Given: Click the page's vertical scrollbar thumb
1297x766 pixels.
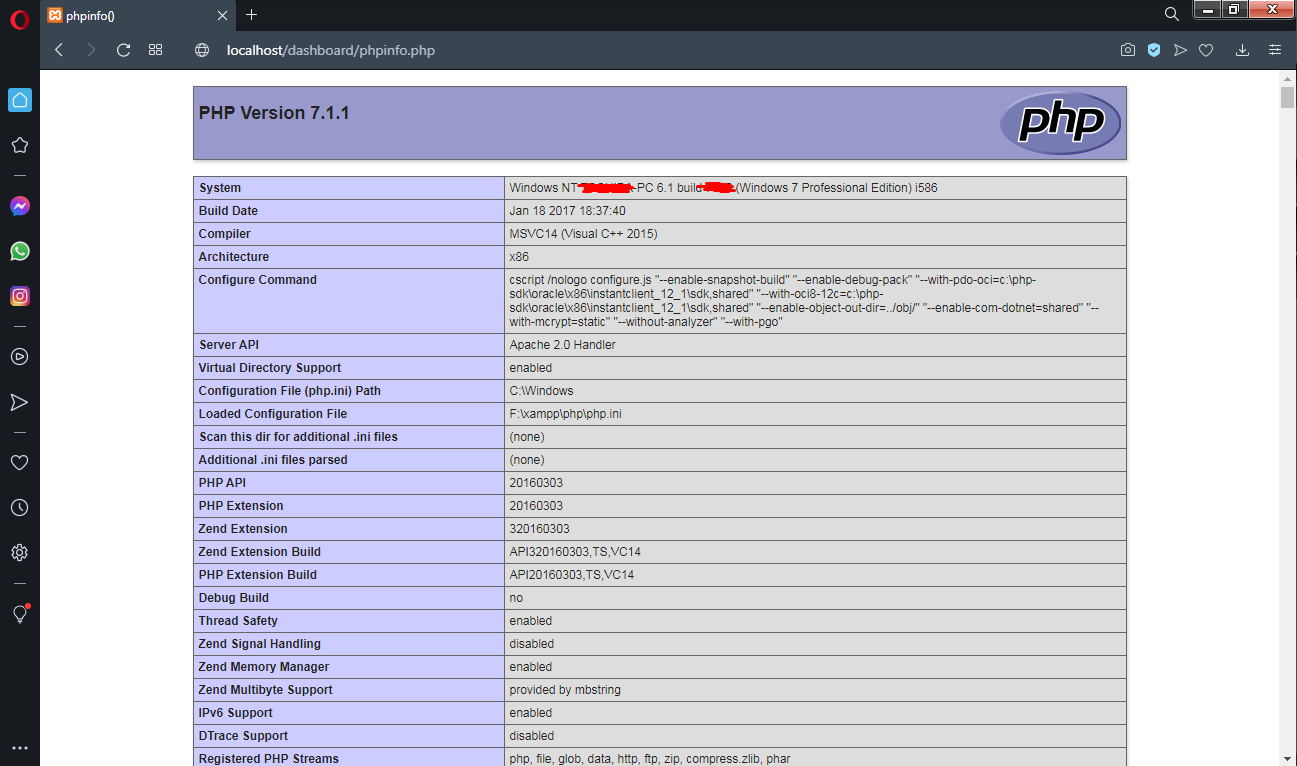Looking at the screenshot, I should [x=1287, y=97].
